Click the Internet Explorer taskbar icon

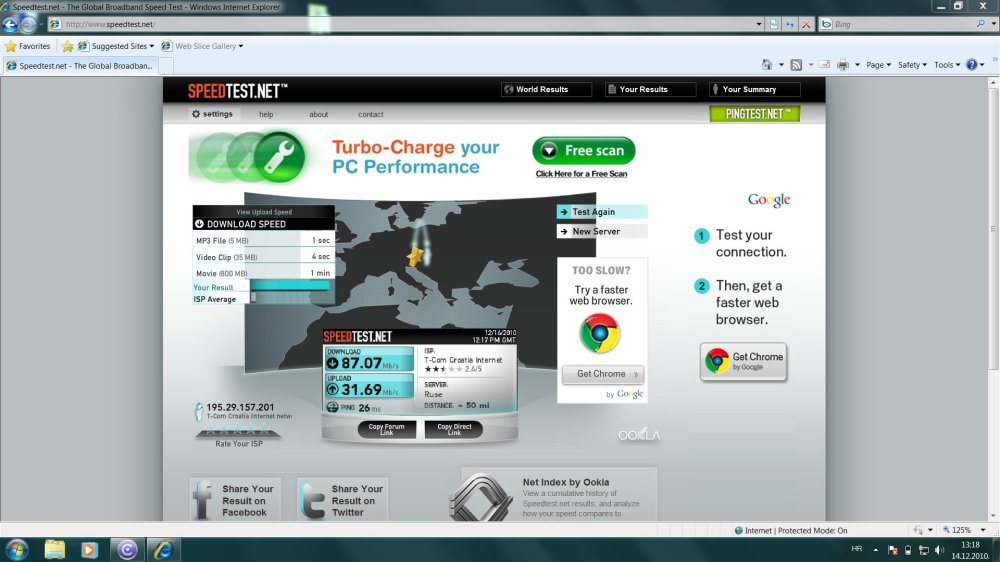[164, 549]
